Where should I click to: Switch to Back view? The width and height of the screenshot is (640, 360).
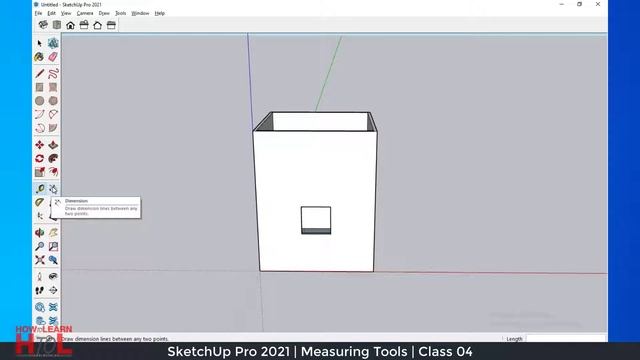pos(98,25)
